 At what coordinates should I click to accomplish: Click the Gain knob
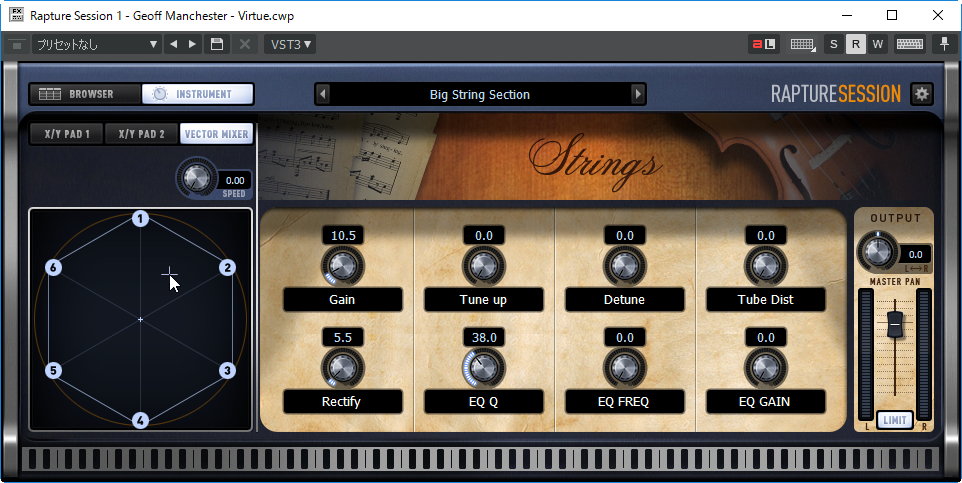click(342, 266)
